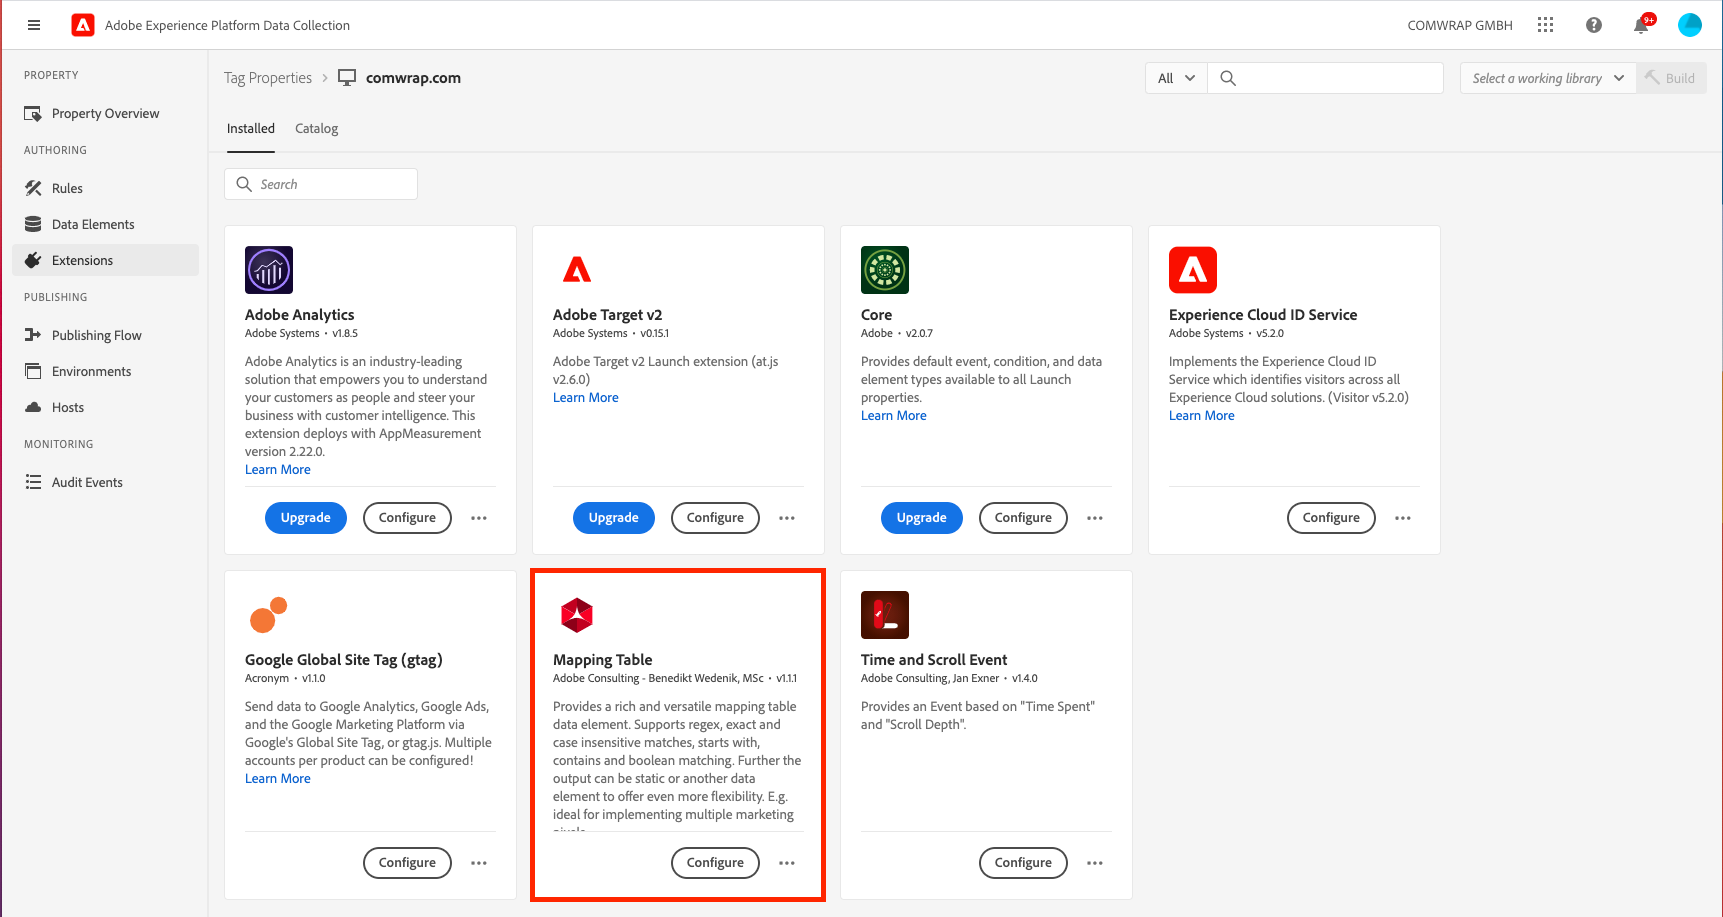Viewport: 1723px width, 917px height.
Task: Configure the Core extension
Action: click(x=1023, y=518)
